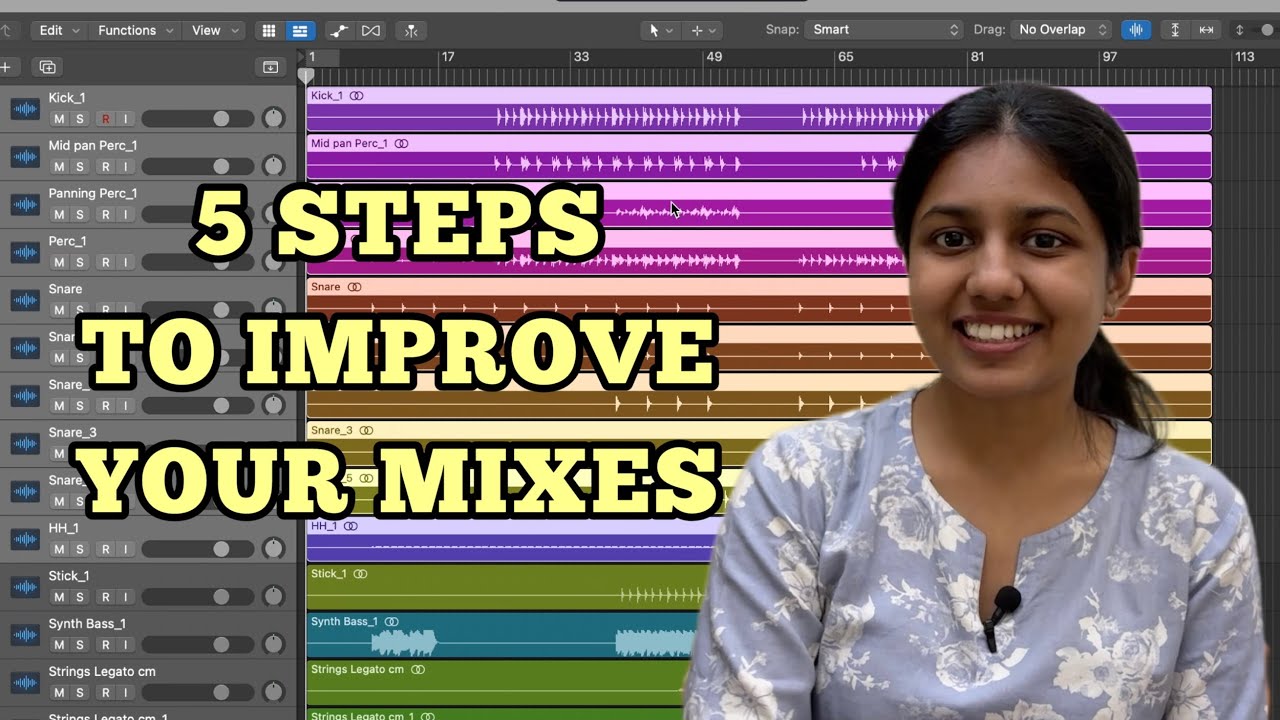This screenshot has width=1280, height=720.
Task: Mute the Kick_1 track
Action: (59, 119)
